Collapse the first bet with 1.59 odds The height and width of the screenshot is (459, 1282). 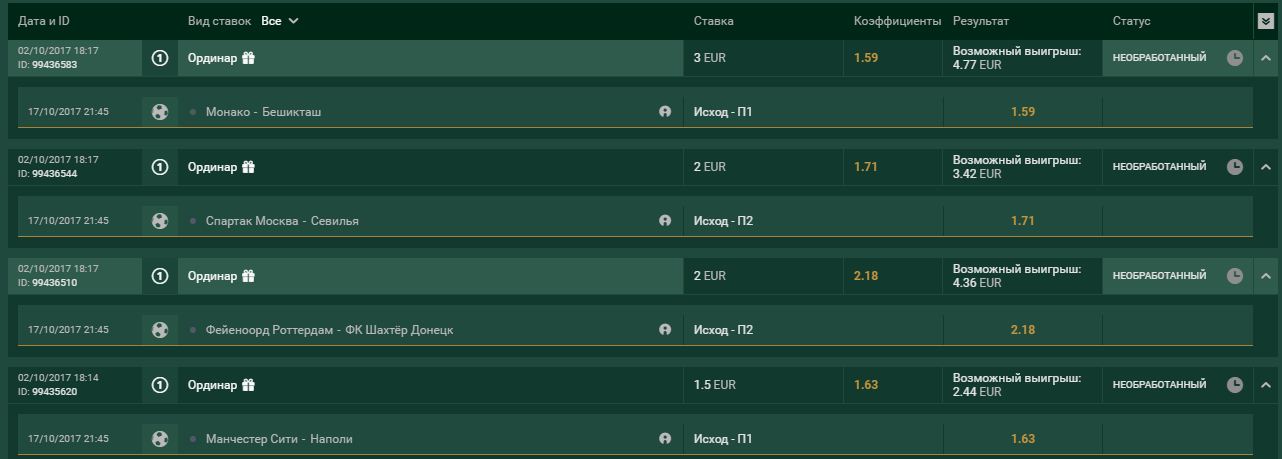(1265, 58)
